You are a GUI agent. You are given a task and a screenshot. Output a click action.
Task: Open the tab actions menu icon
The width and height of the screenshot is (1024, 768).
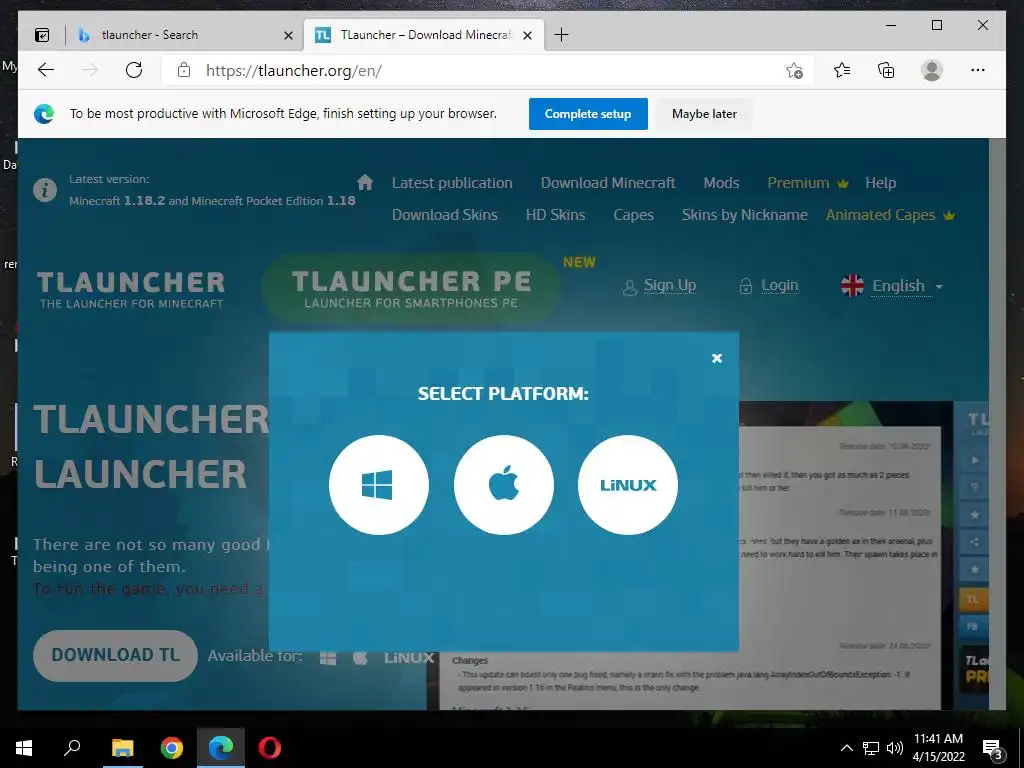pos(42,35)
